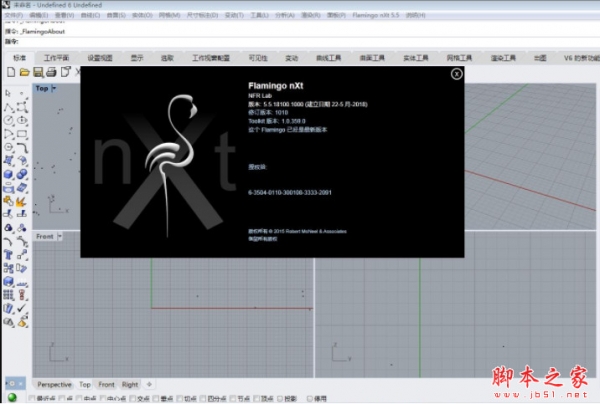Click the Open folder icon
The image size is (600, 404).
click(x=24, y=72)
